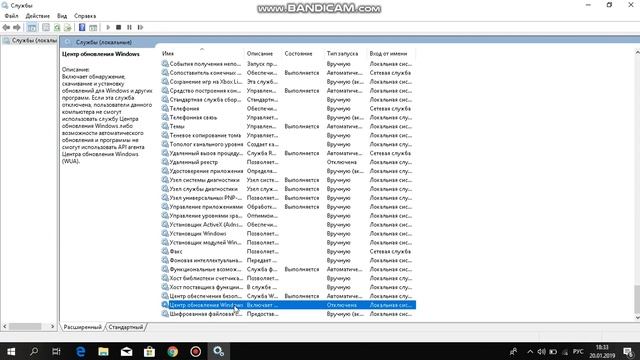Screen dimensions: 640x360
Task: Switch to the Расширенный tab
Action: [x=82, y=327]
